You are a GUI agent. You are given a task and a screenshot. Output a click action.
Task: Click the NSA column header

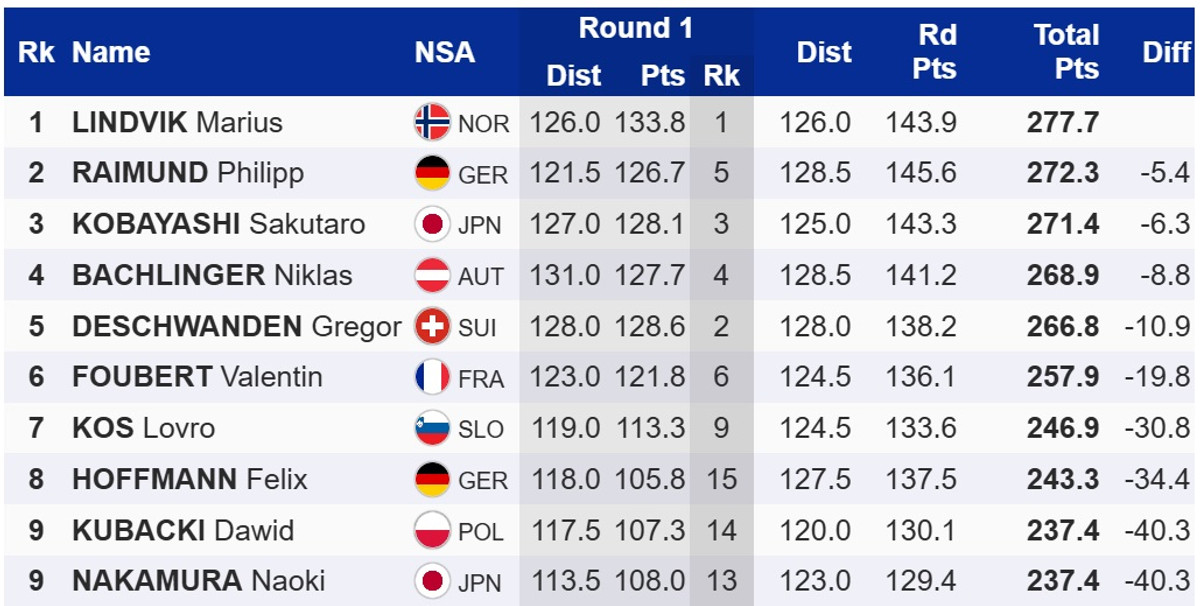click(x=445, y=52)
